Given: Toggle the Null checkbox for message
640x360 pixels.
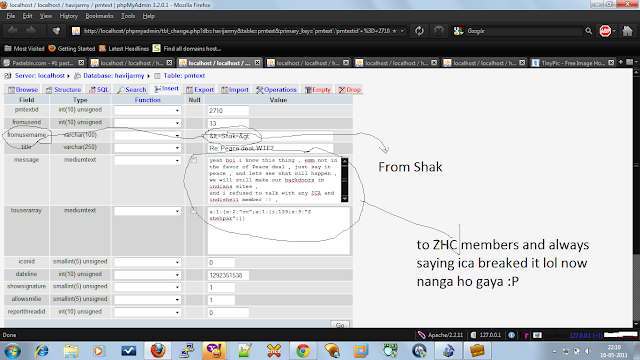Looking at the screenshot, I should pyautogui.click(x=193, y=160).
